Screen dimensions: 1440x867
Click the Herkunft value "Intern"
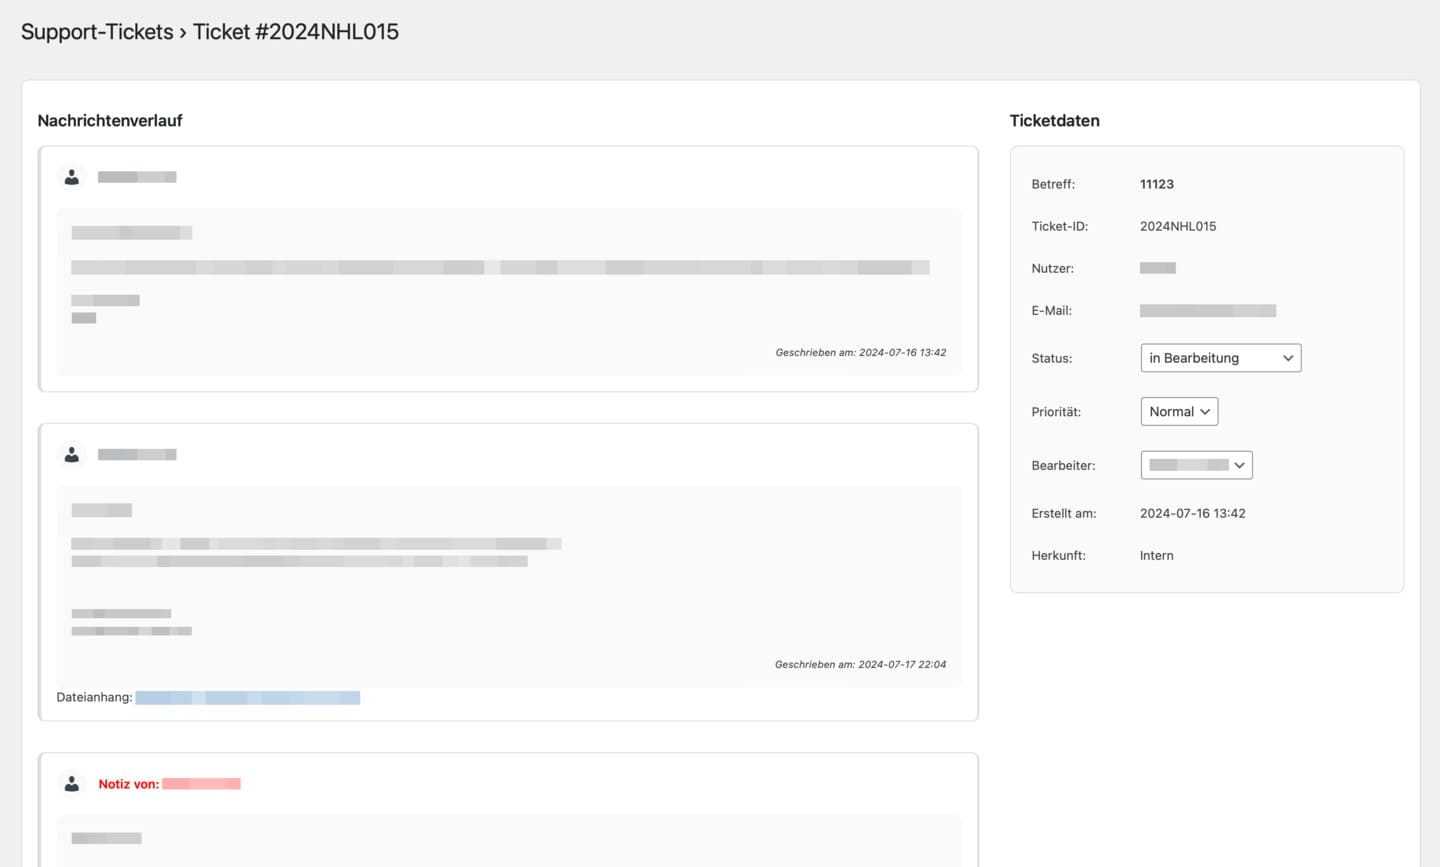[1157, 556]
